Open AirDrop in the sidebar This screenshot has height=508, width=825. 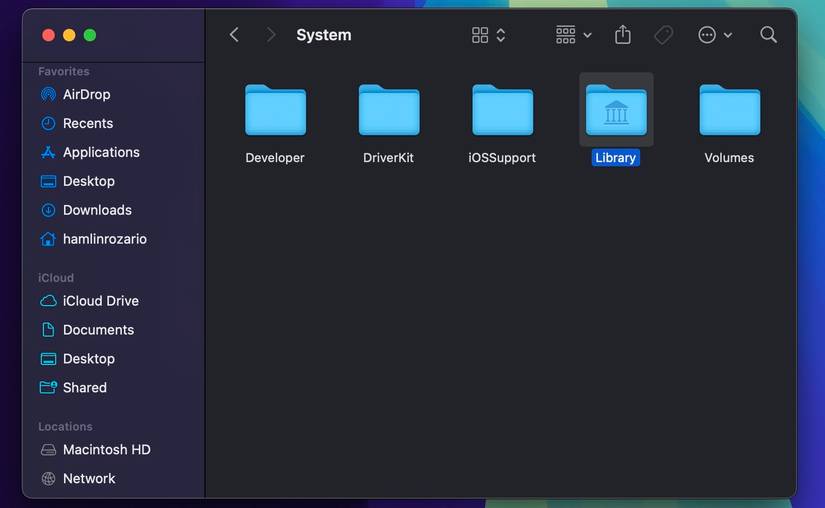(86, 94)
